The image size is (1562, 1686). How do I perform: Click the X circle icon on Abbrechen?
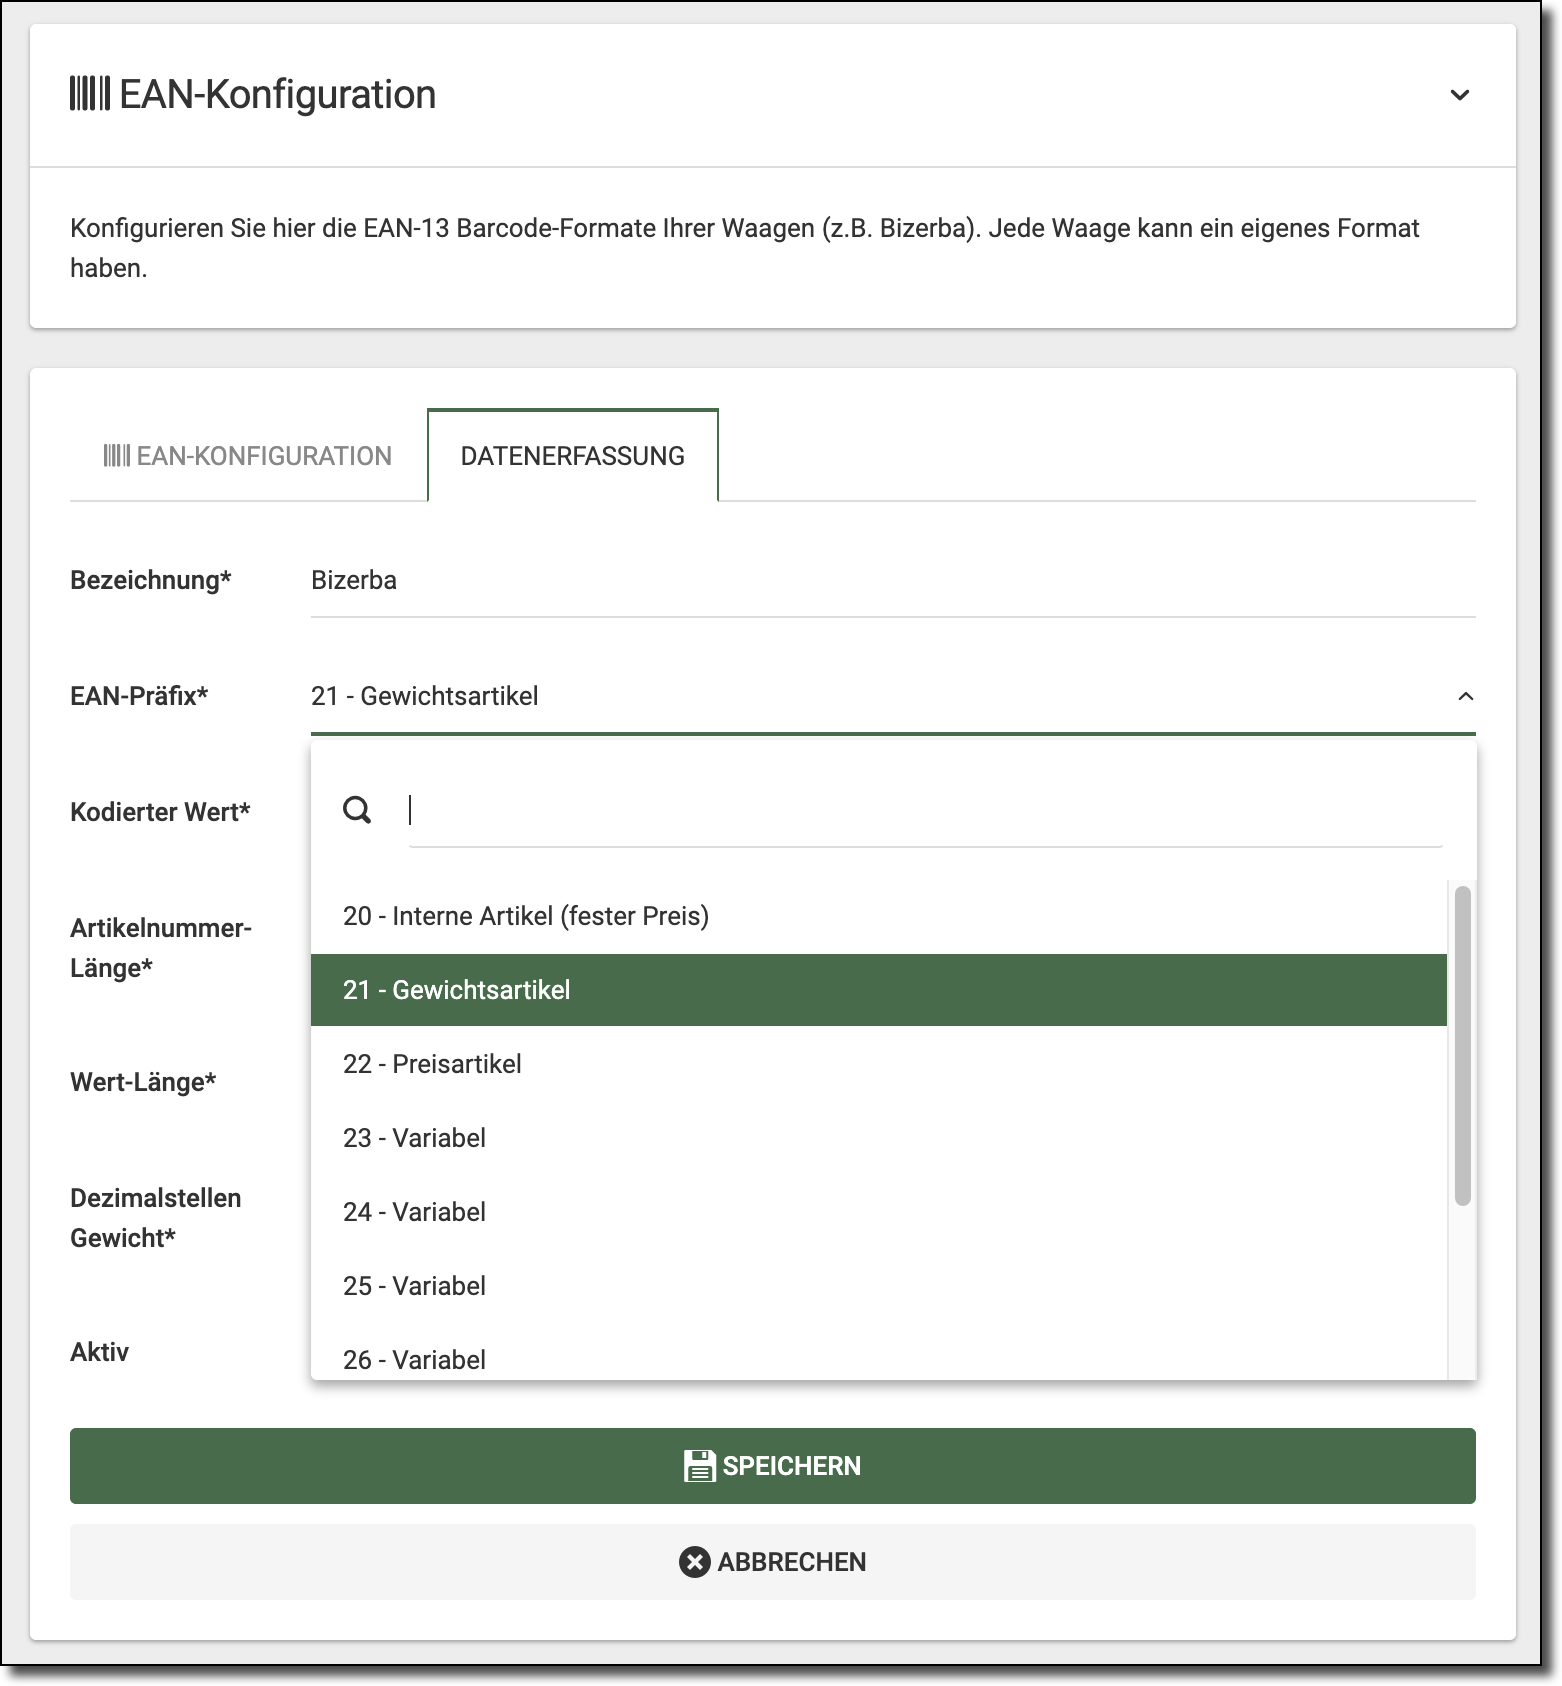coord(694,1562)
